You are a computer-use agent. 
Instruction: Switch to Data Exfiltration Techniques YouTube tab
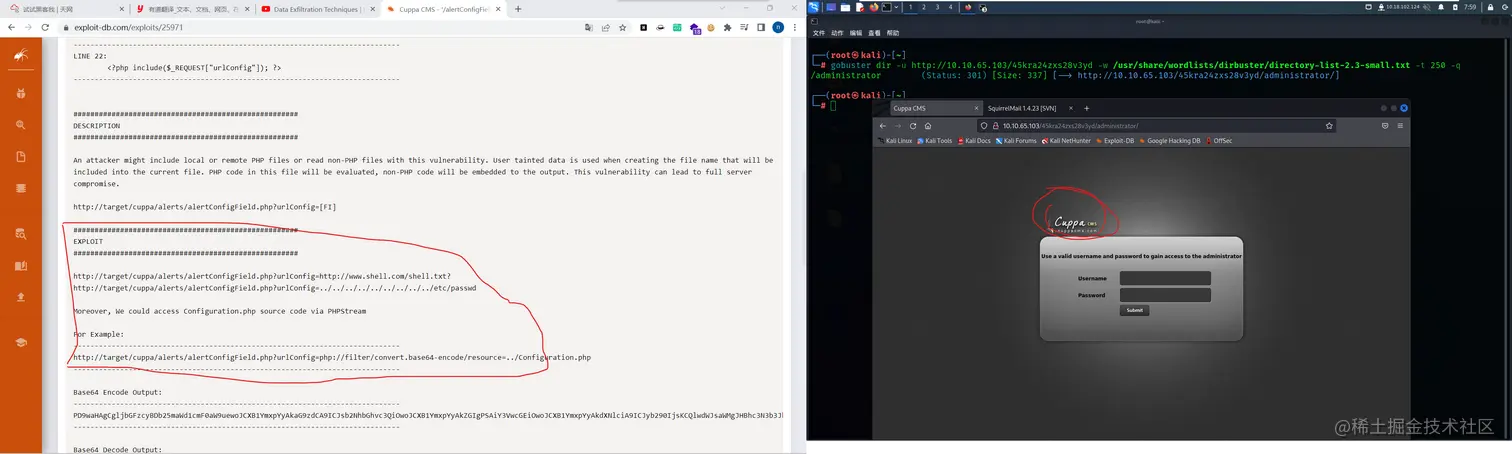318,9
